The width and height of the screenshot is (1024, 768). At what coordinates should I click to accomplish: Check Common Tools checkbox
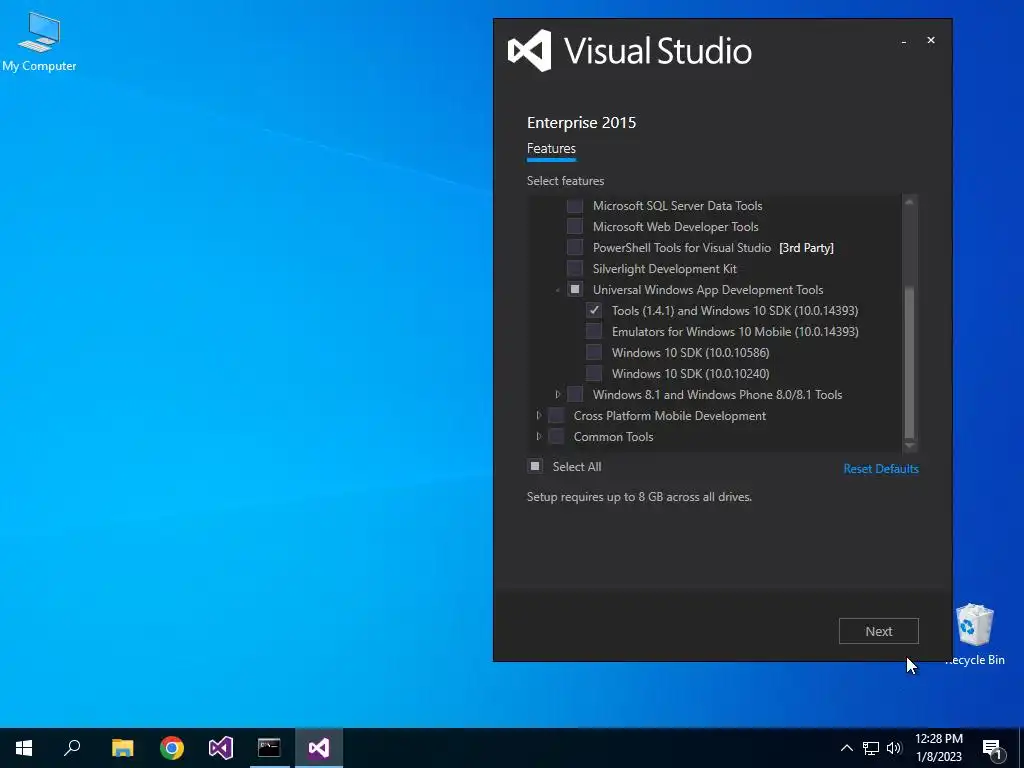click(x=556, y=436)
